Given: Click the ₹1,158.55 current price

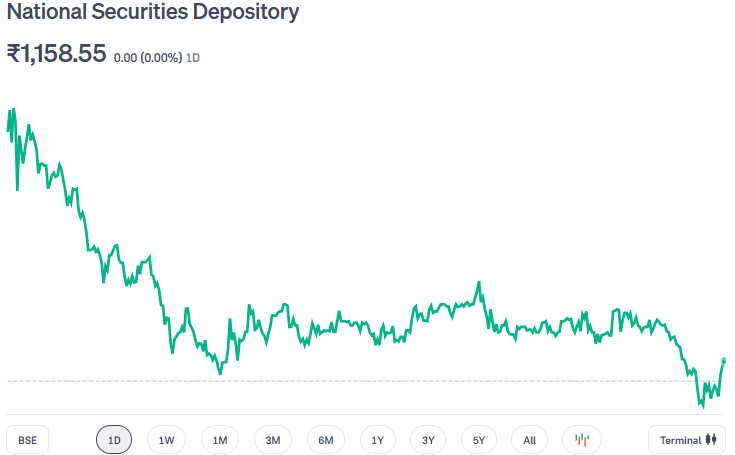Looking at the screenshot, I should tap(57, 54).
